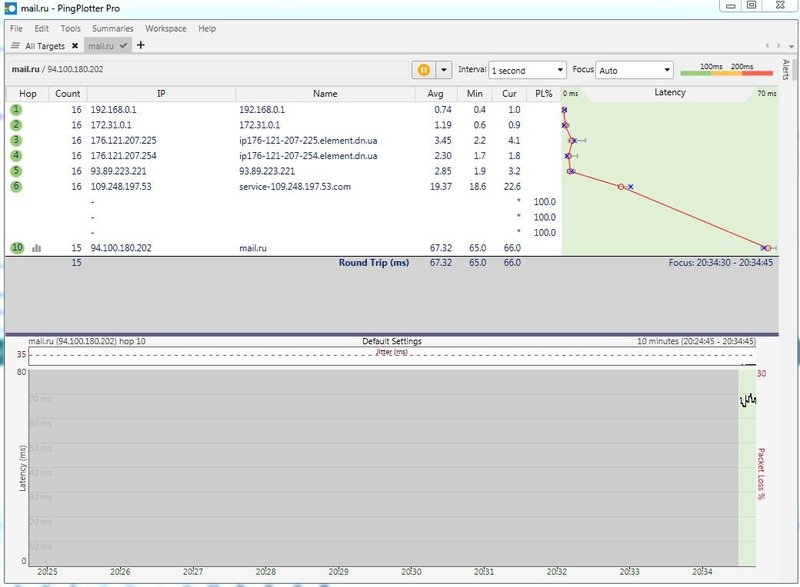
Task: Toggle the timeline graph icon for hop 10
Action: (36, 248)
